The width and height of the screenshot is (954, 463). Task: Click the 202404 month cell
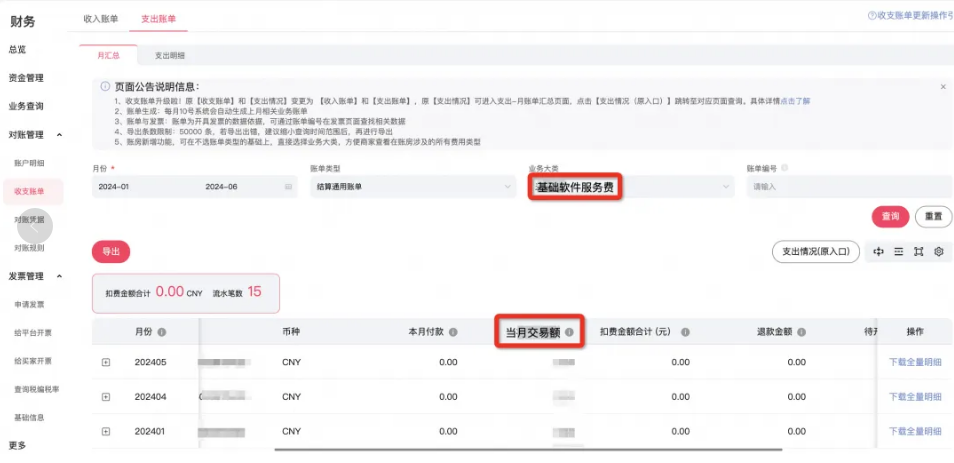(x=150, y=397)
